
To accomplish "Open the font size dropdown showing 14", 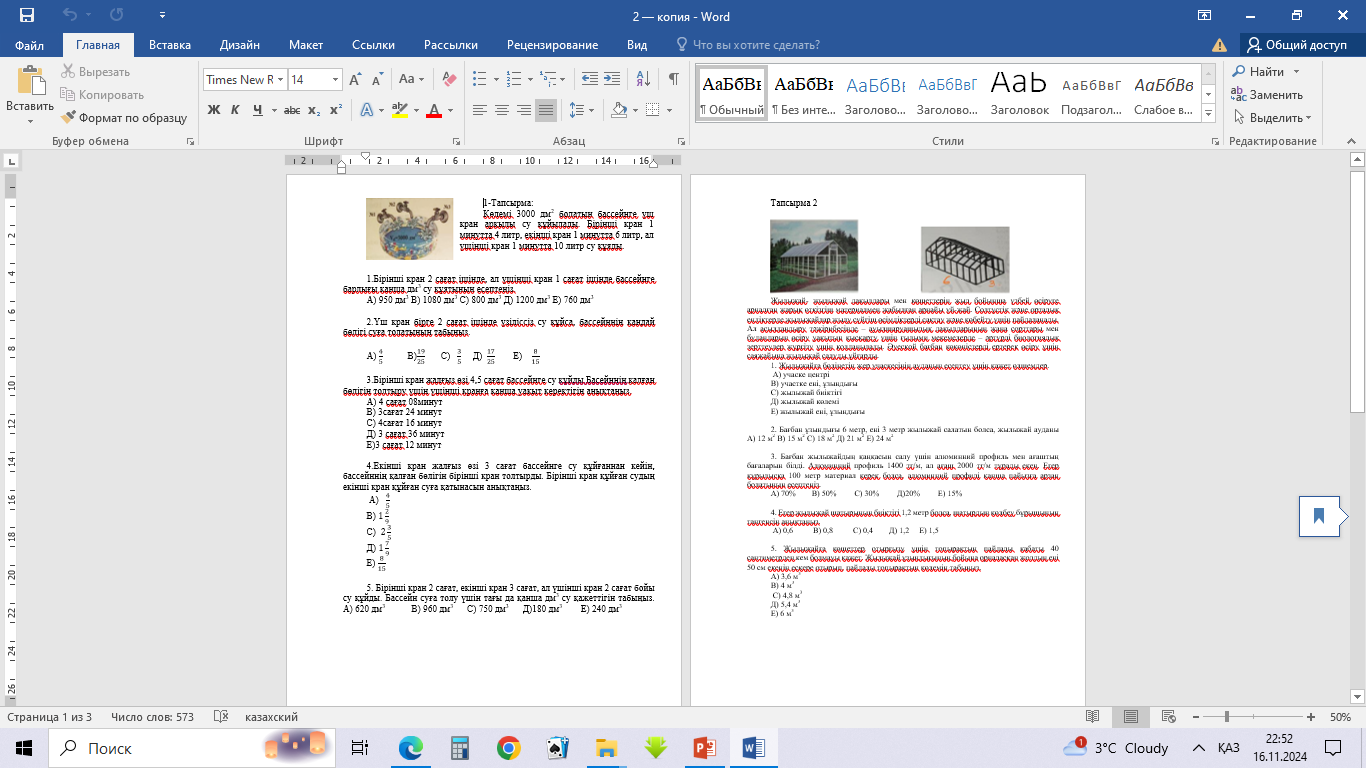I will point(336,79).
